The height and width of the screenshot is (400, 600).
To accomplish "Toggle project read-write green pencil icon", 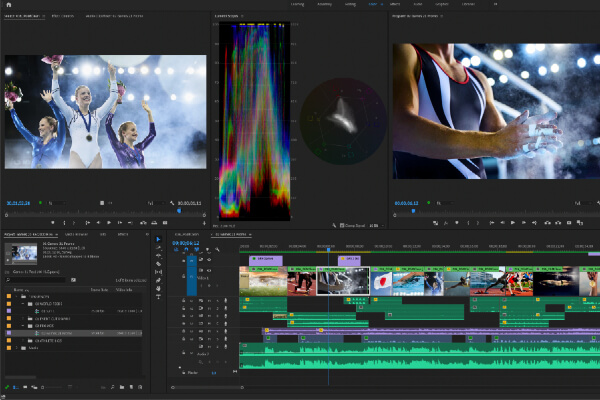I will 7,387.
